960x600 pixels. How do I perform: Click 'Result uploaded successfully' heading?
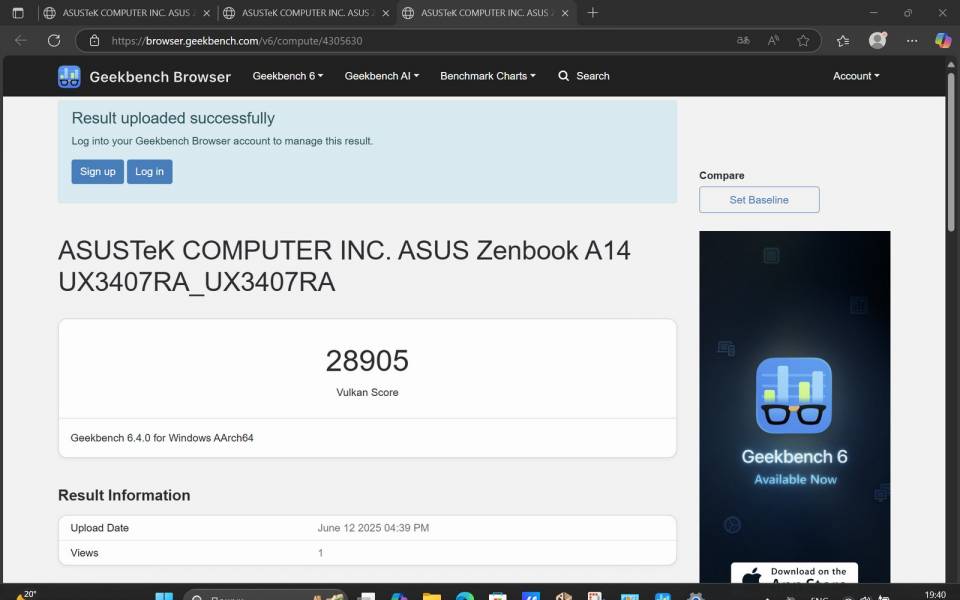[173, 118]
